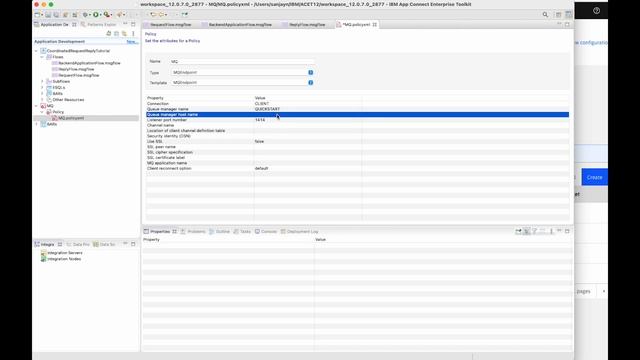Click the info icon next to Type

coord(311,72)
